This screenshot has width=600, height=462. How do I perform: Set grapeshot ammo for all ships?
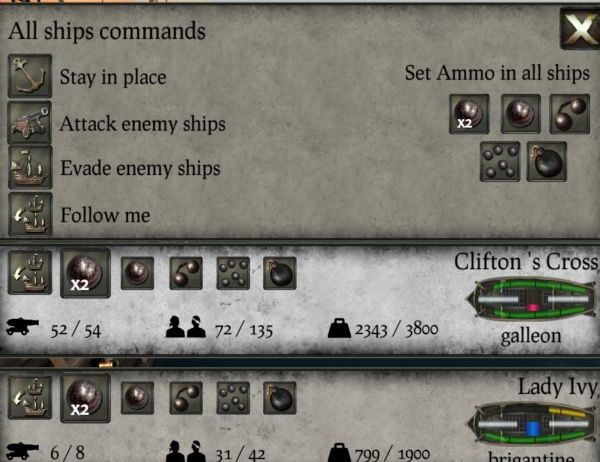coord(500,161)
